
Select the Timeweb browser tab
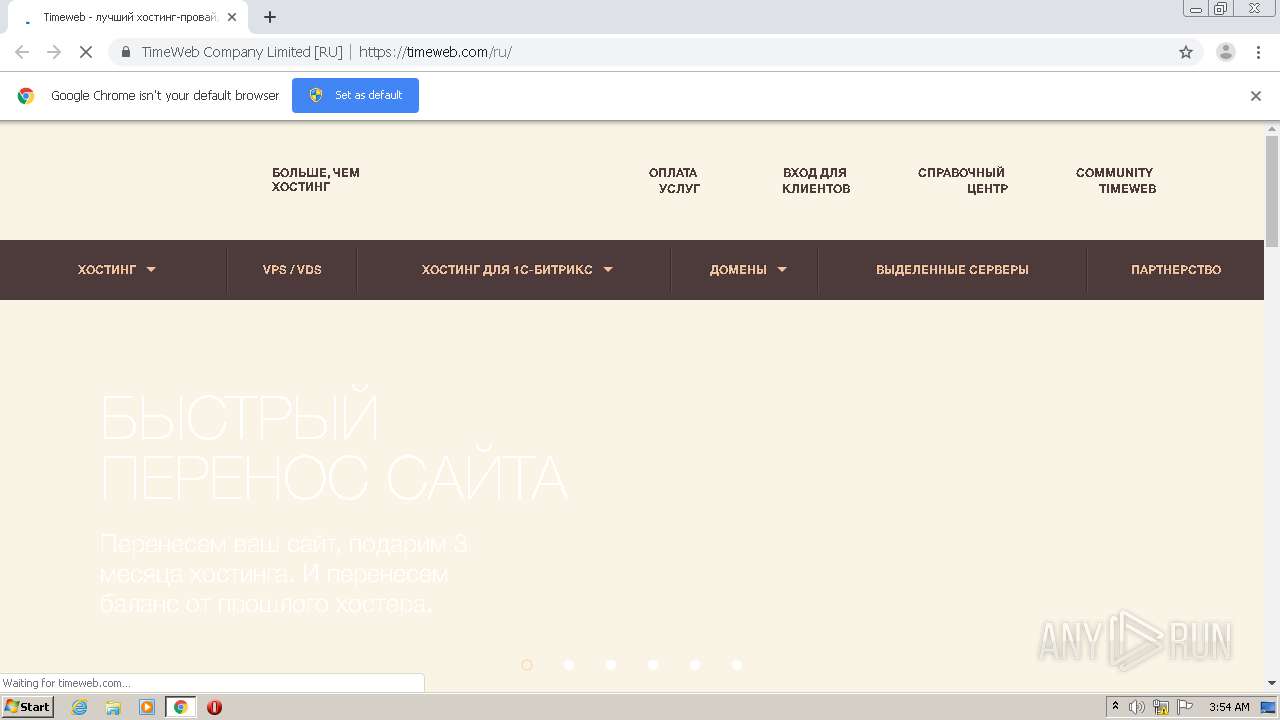point(128,18)
